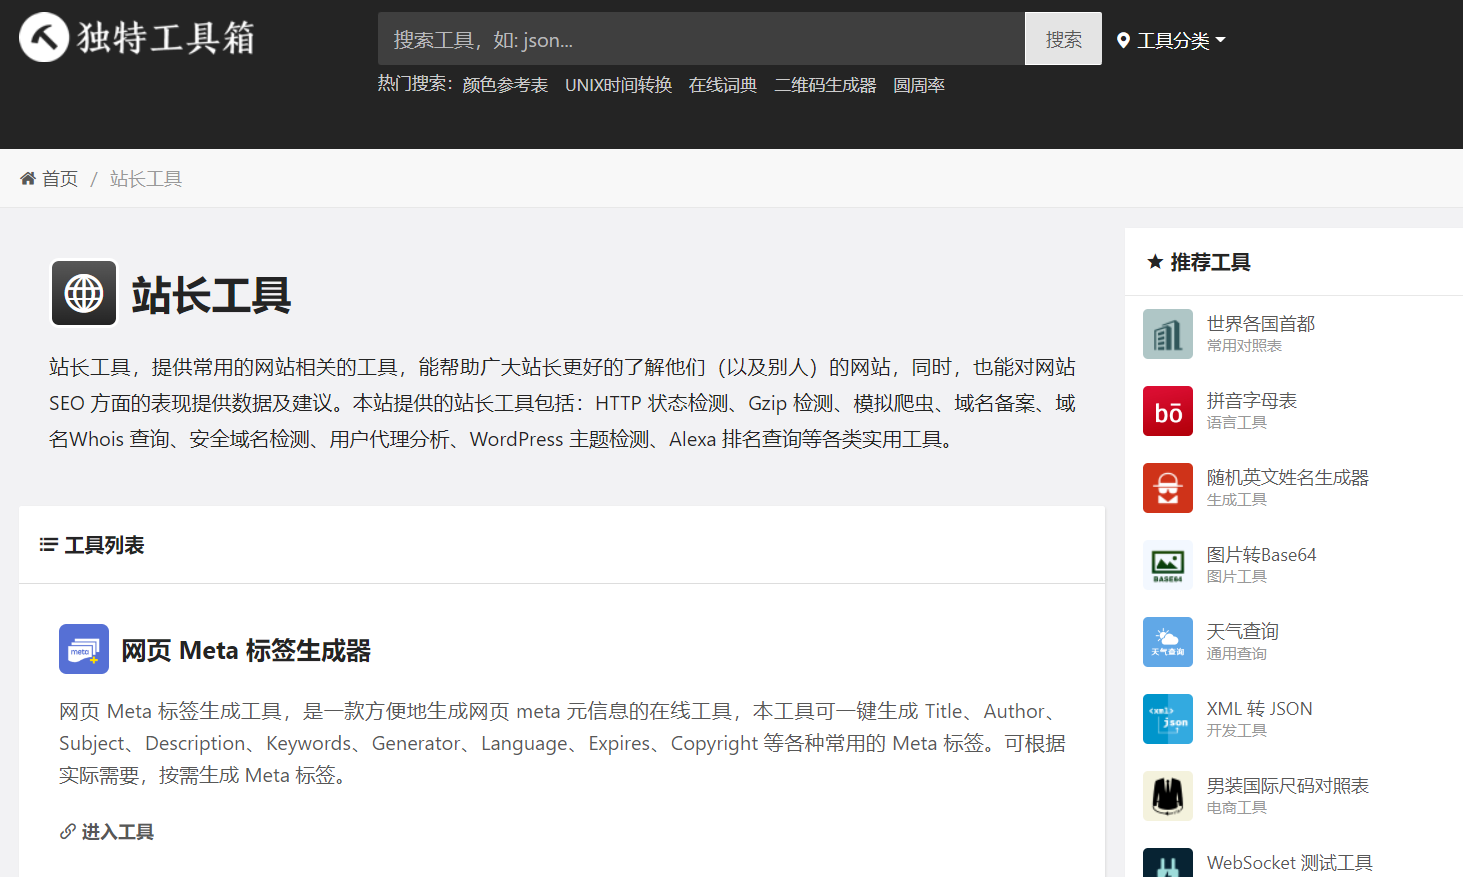1463x877 pixels.
Task: Open the 天气查询 weather icon
Action: [x=1167, y=642]
